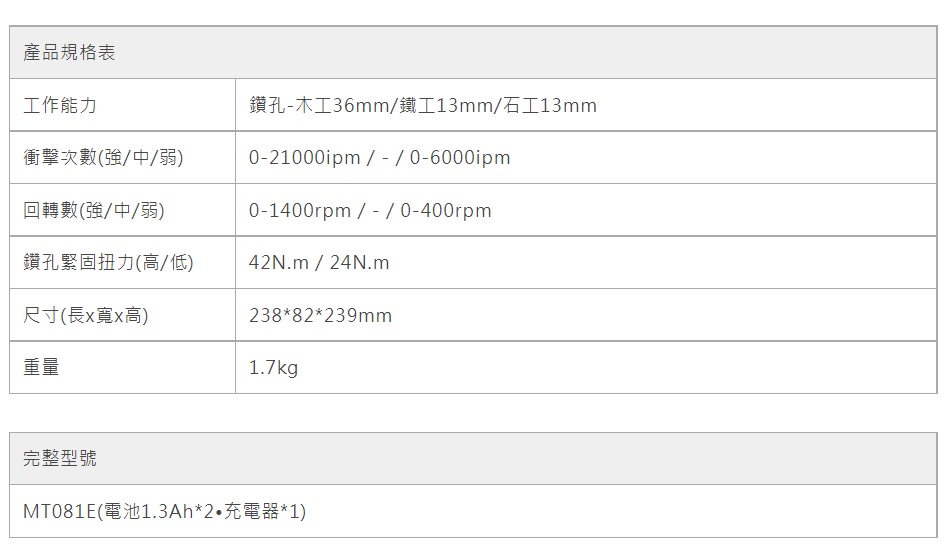Click the 完整型號 section header

pyautogui.click(x=60, y=459)
